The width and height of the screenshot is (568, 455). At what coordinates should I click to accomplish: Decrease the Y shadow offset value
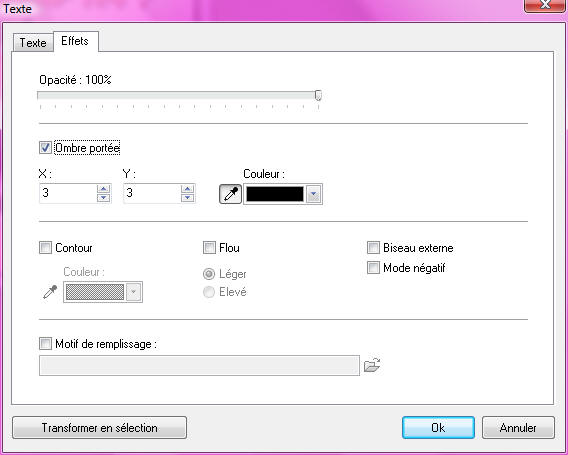[187, 198]
